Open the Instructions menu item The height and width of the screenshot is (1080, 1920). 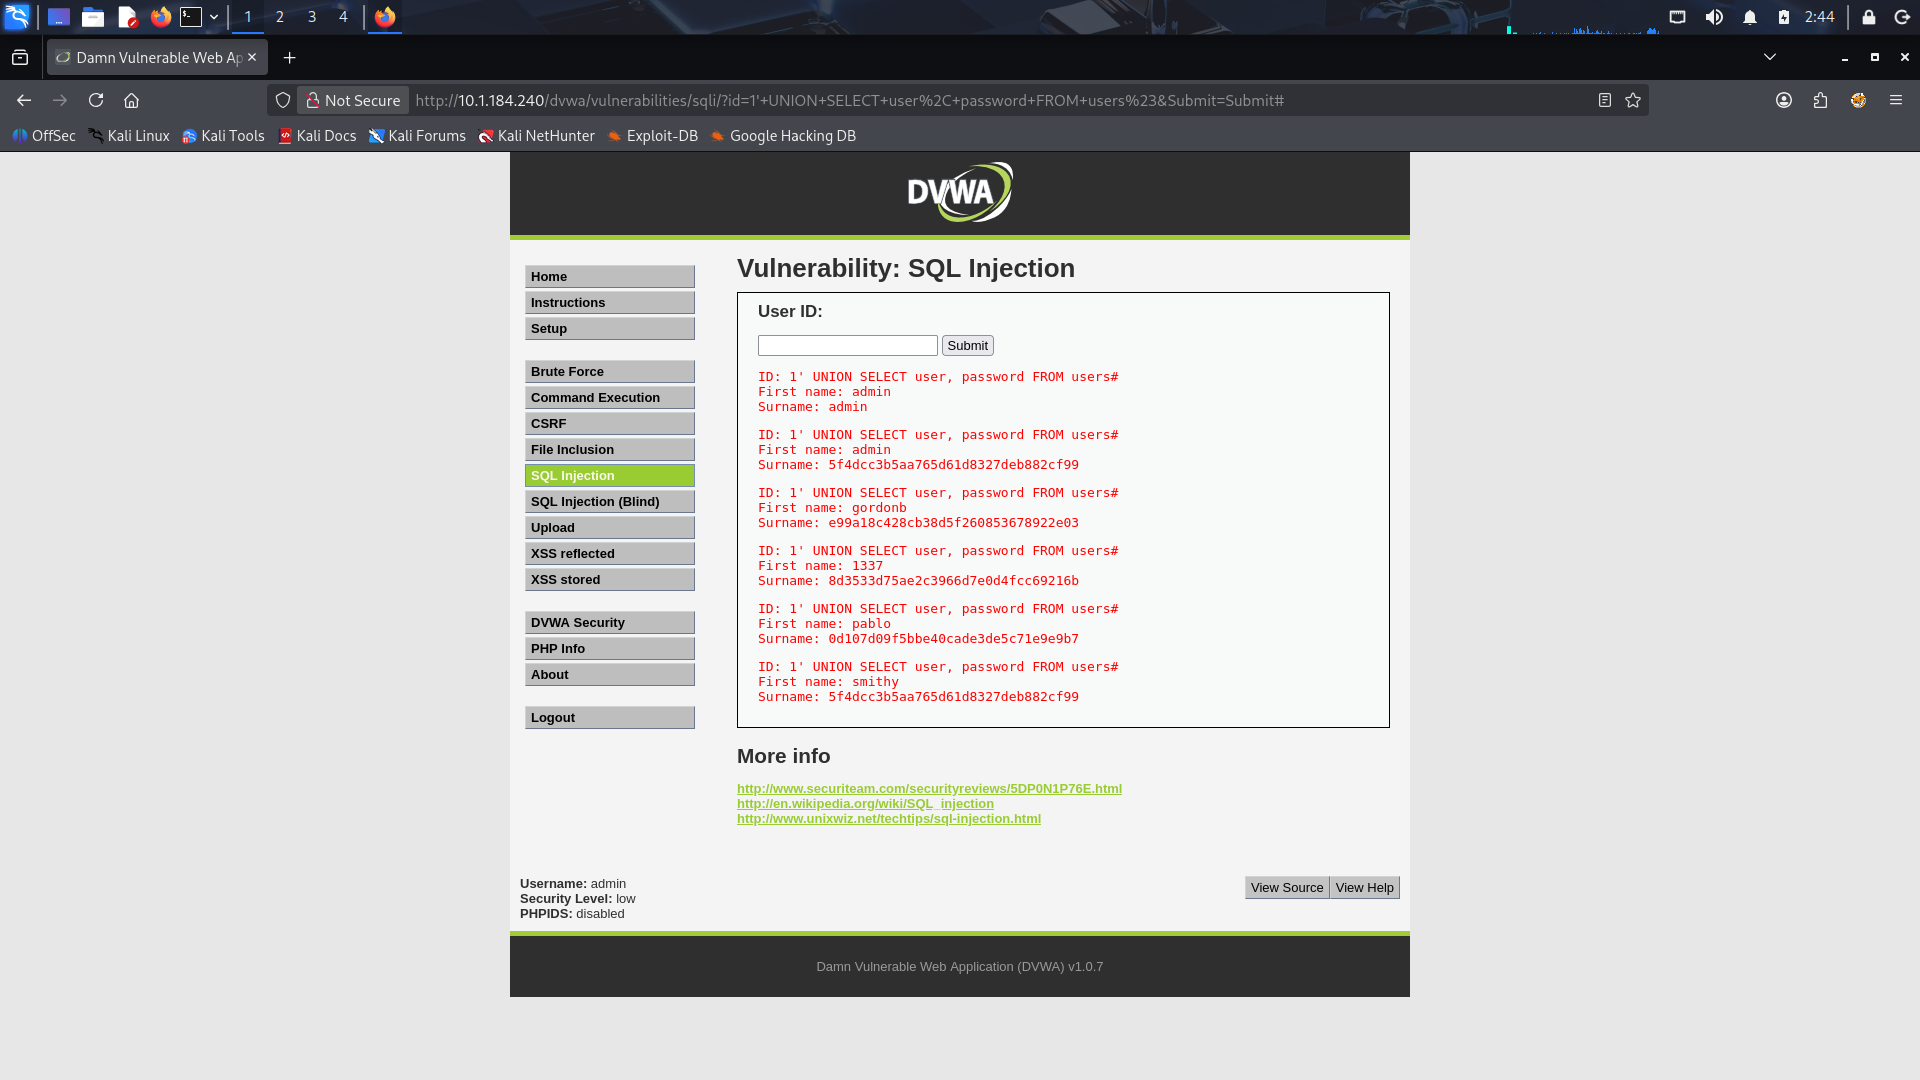click(610, 303)
